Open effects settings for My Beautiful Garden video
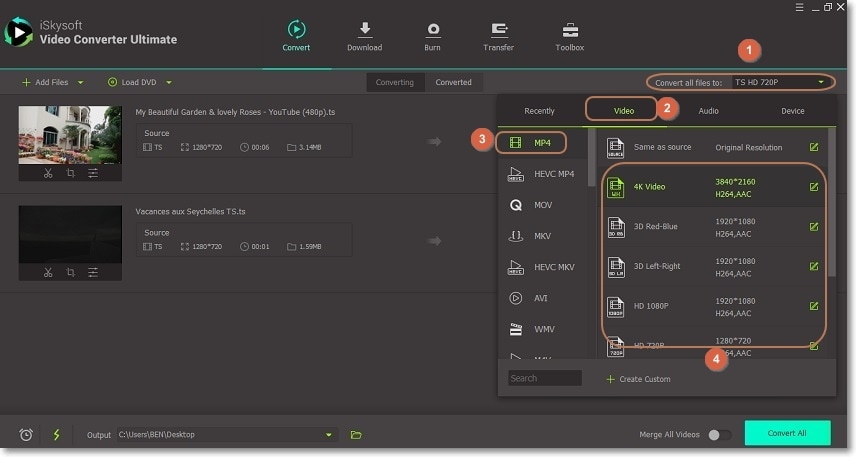Viewport: 856px width, 457px height. (x=93, y=173)
